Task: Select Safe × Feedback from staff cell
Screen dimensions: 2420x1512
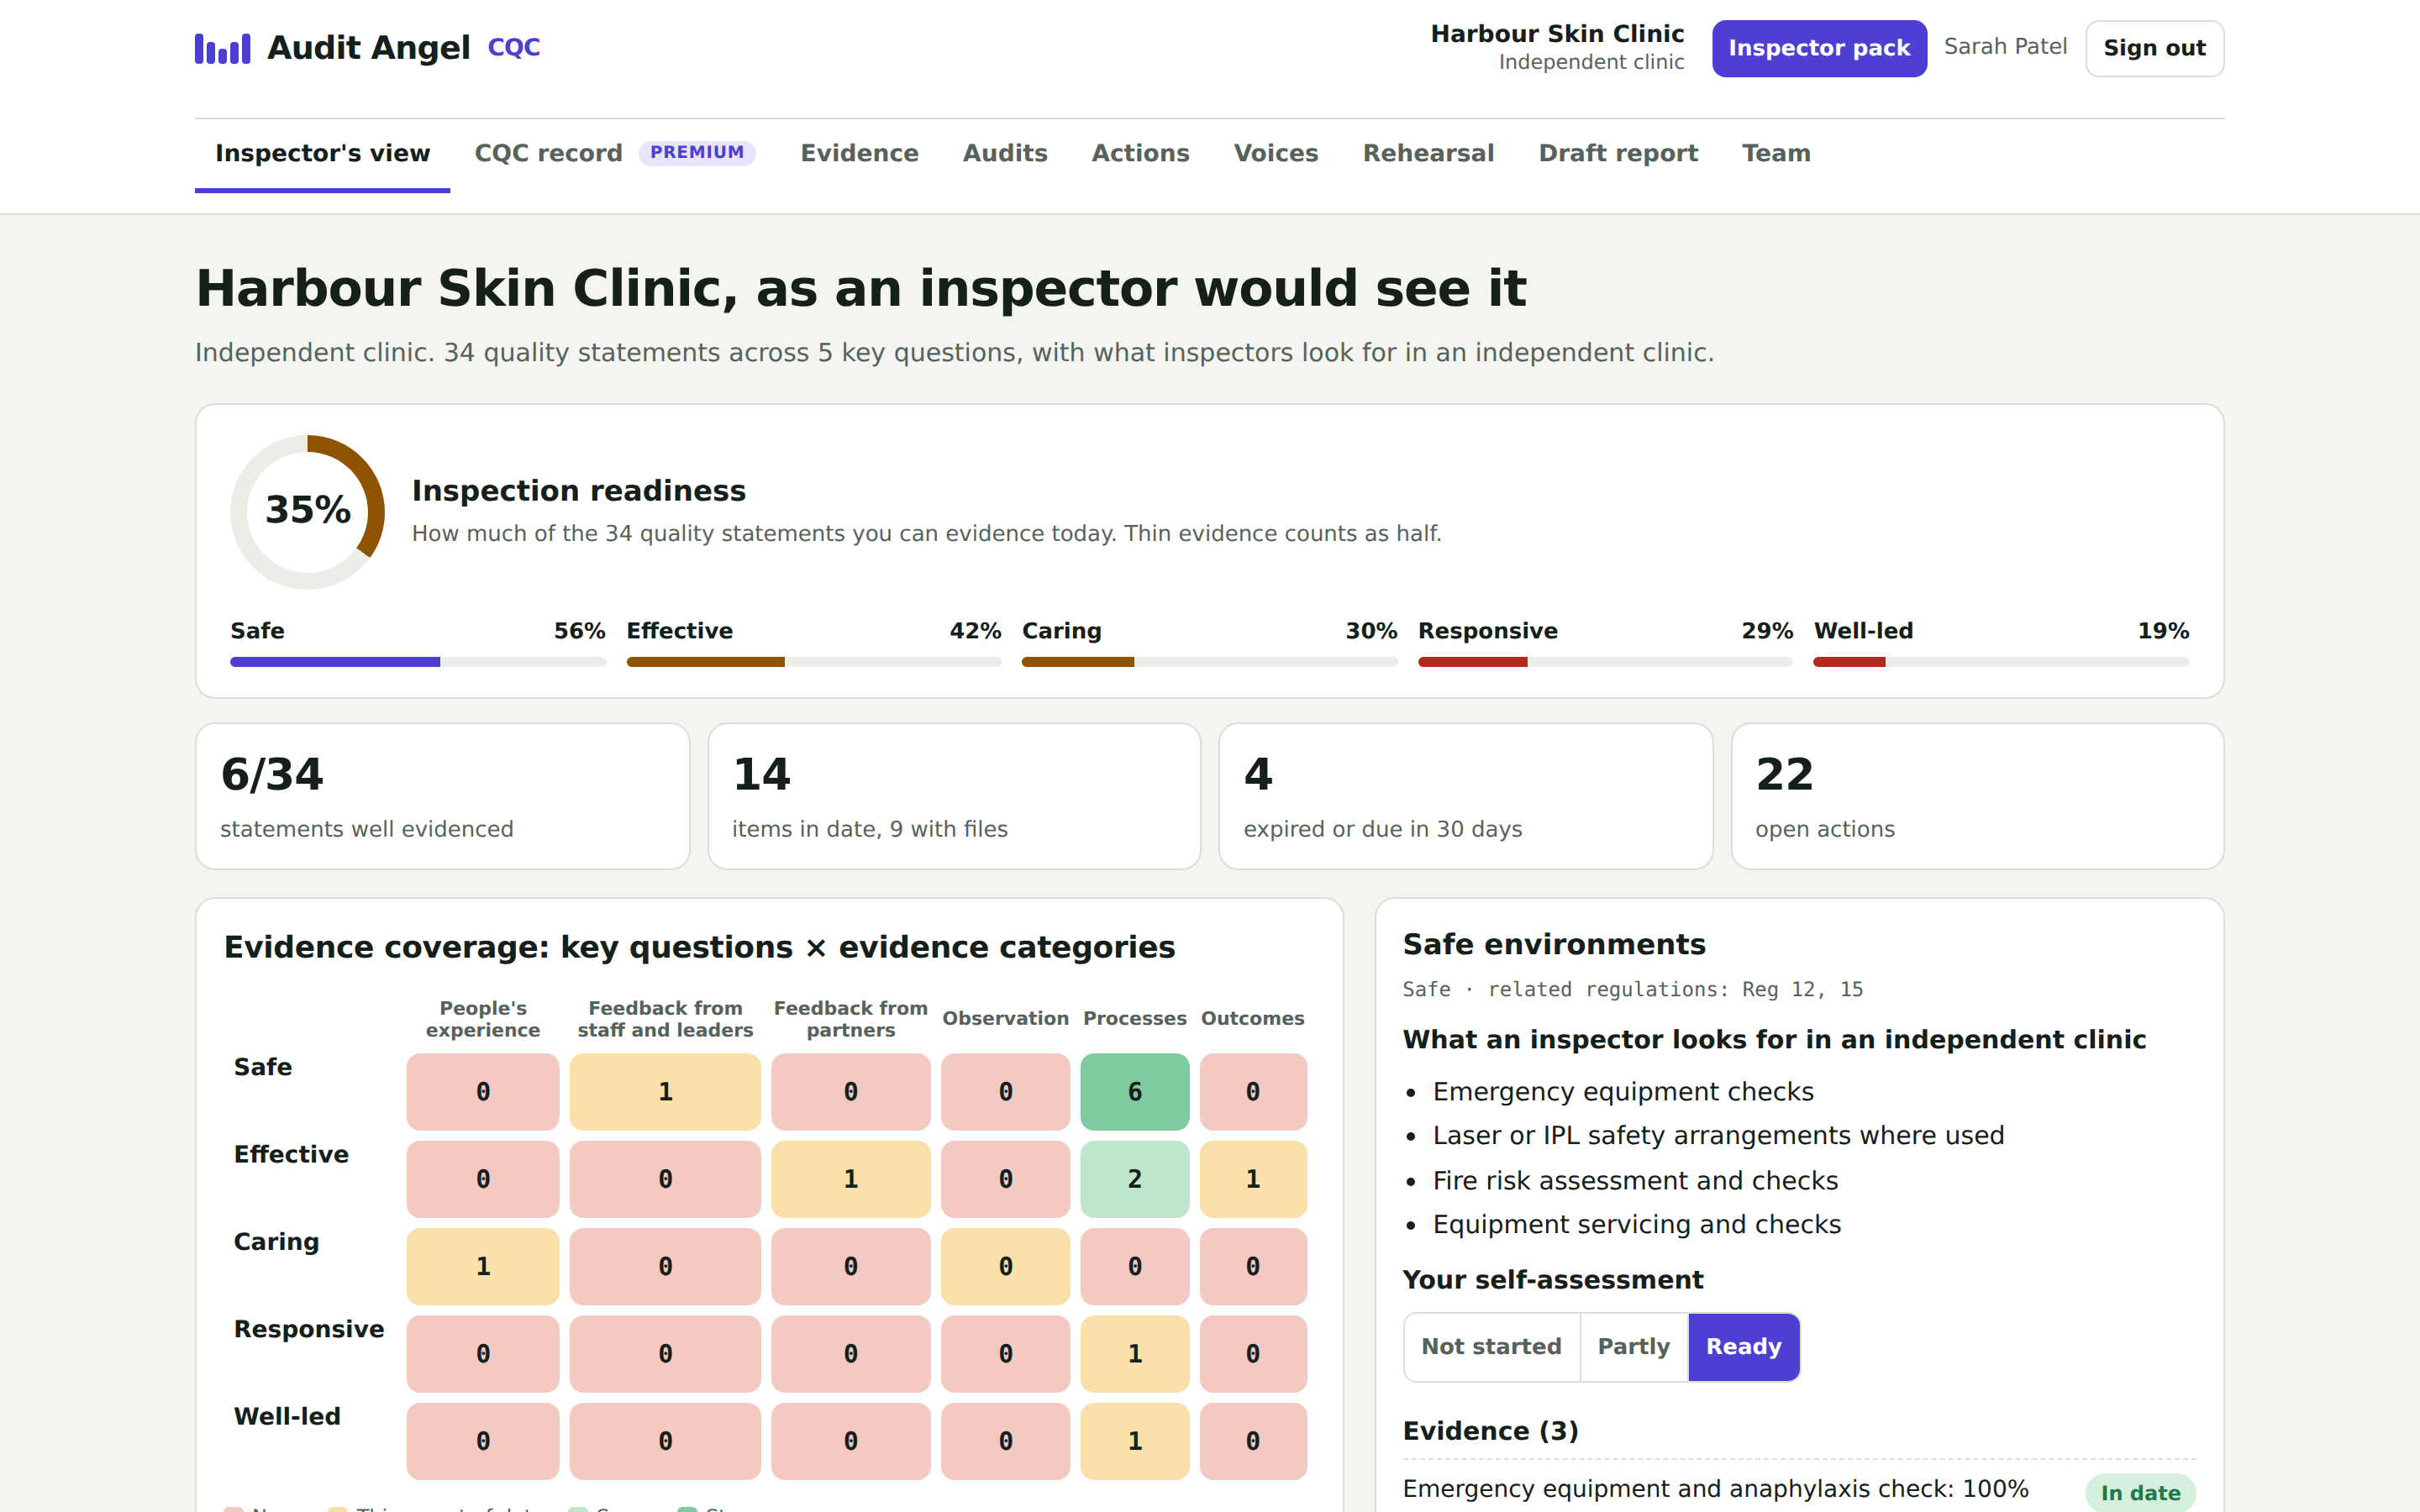Action: click(x=665, y=1092)
